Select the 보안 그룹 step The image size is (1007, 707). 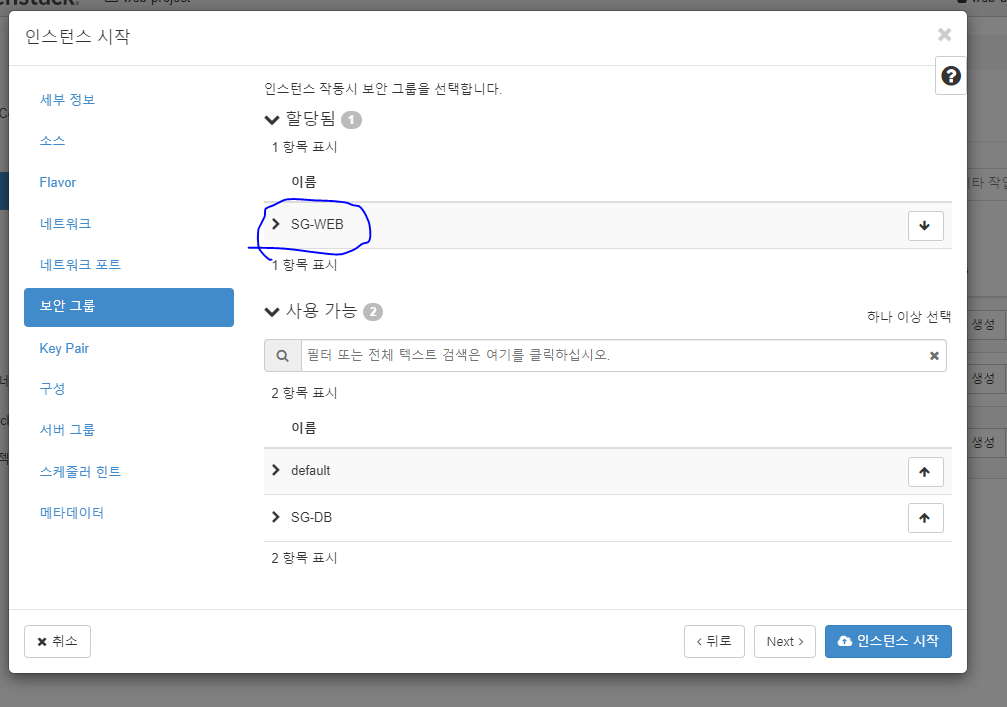tap(128, 307)
